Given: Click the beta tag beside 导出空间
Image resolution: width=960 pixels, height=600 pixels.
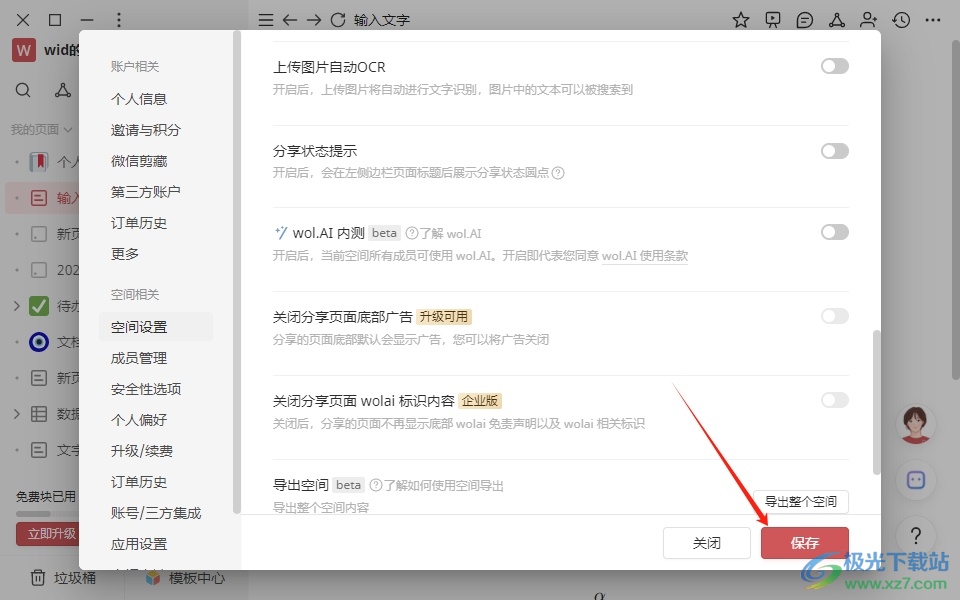Looking at the screenshot, I should (x=348, y=485).
